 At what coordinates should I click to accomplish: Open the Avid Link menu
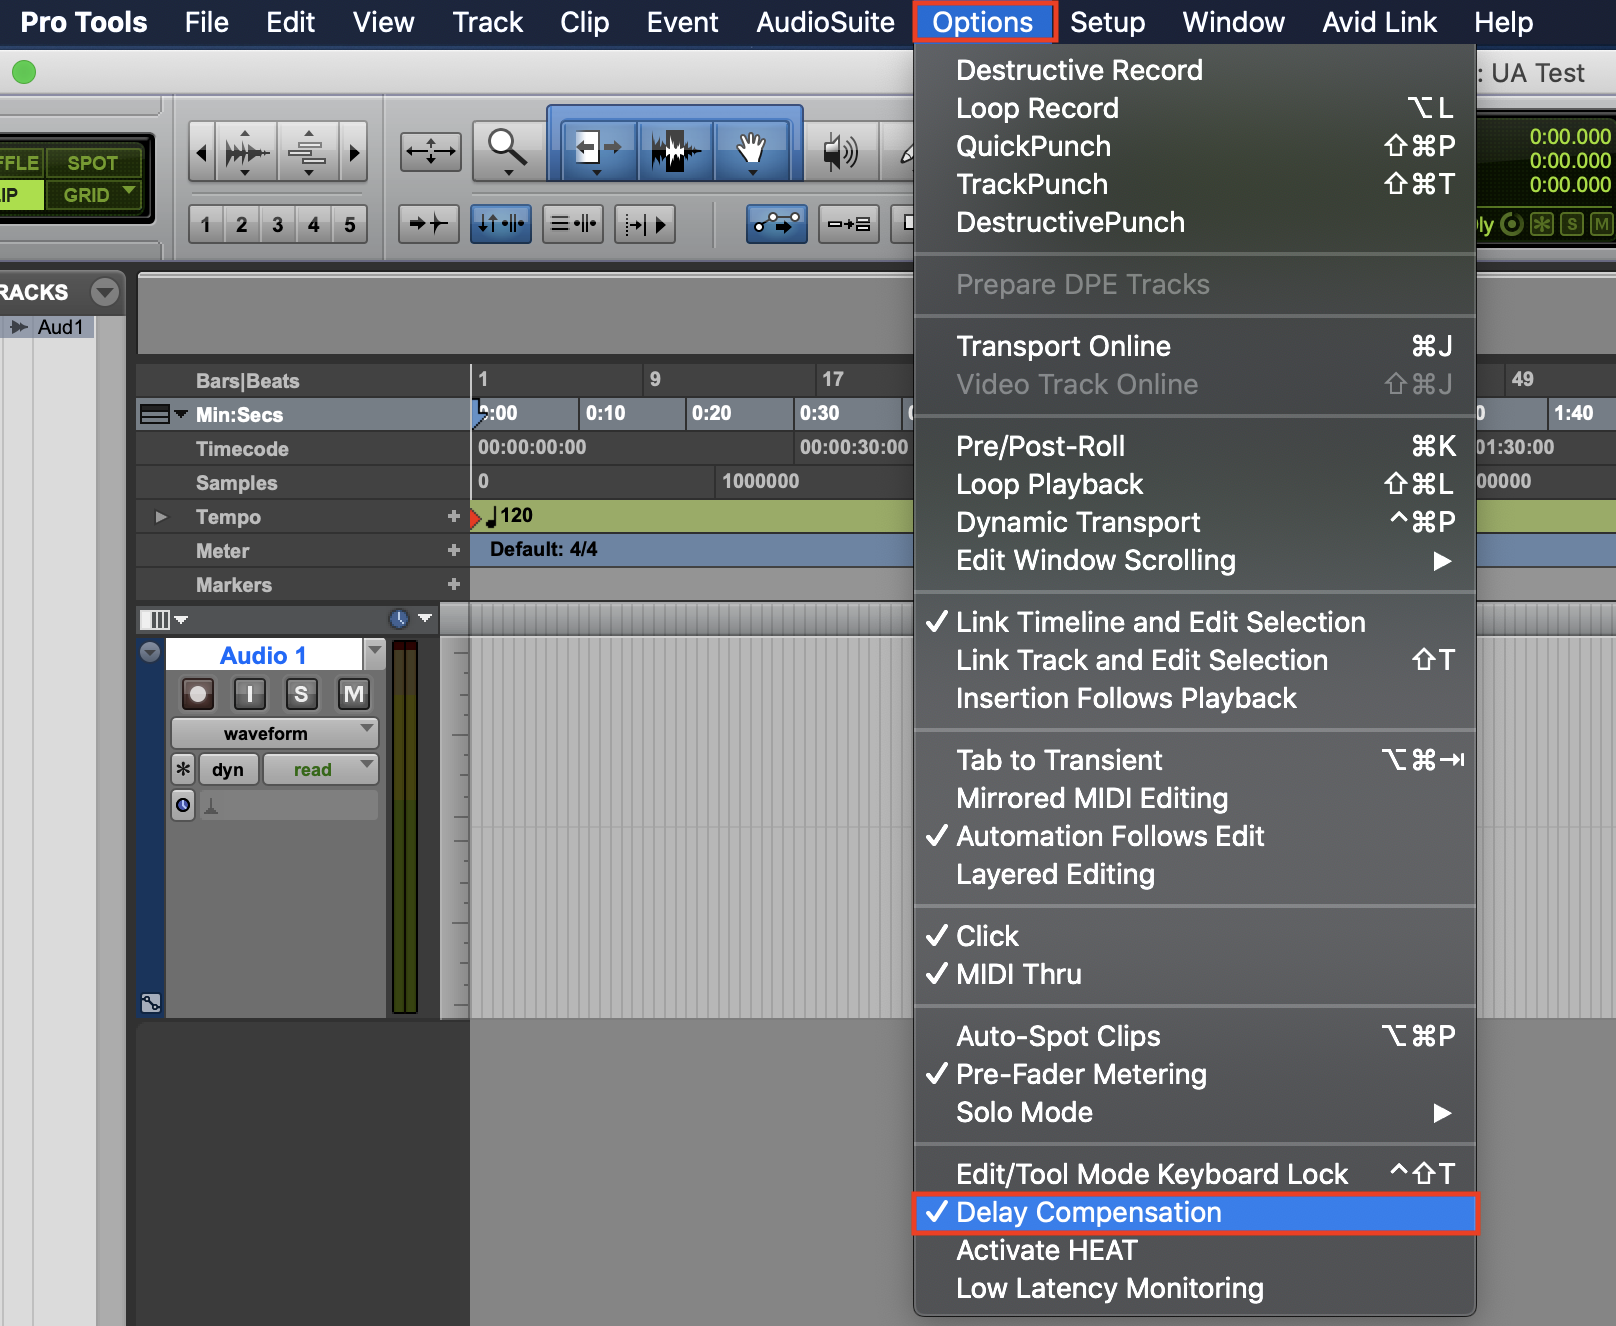1379,22
